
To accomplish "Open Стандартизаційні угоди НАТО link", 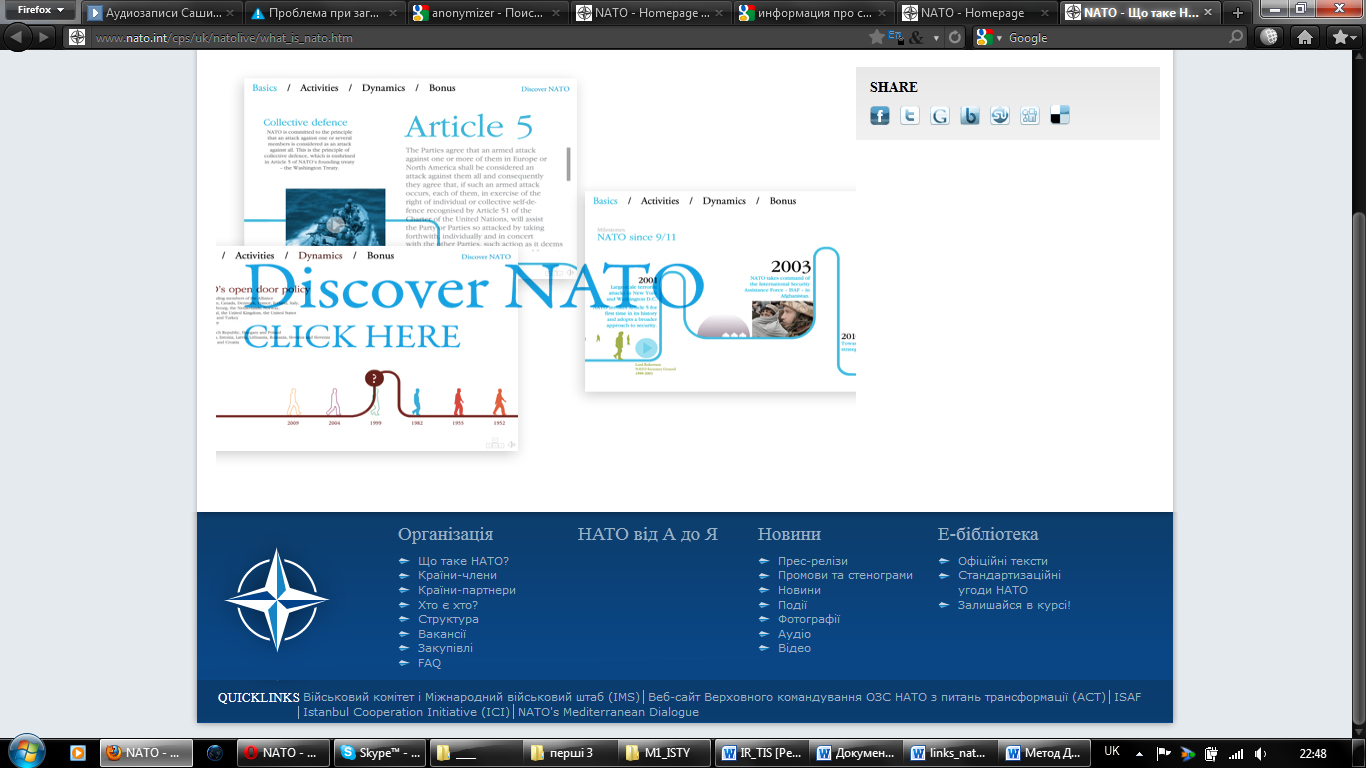I will [x=1009, y=582].
